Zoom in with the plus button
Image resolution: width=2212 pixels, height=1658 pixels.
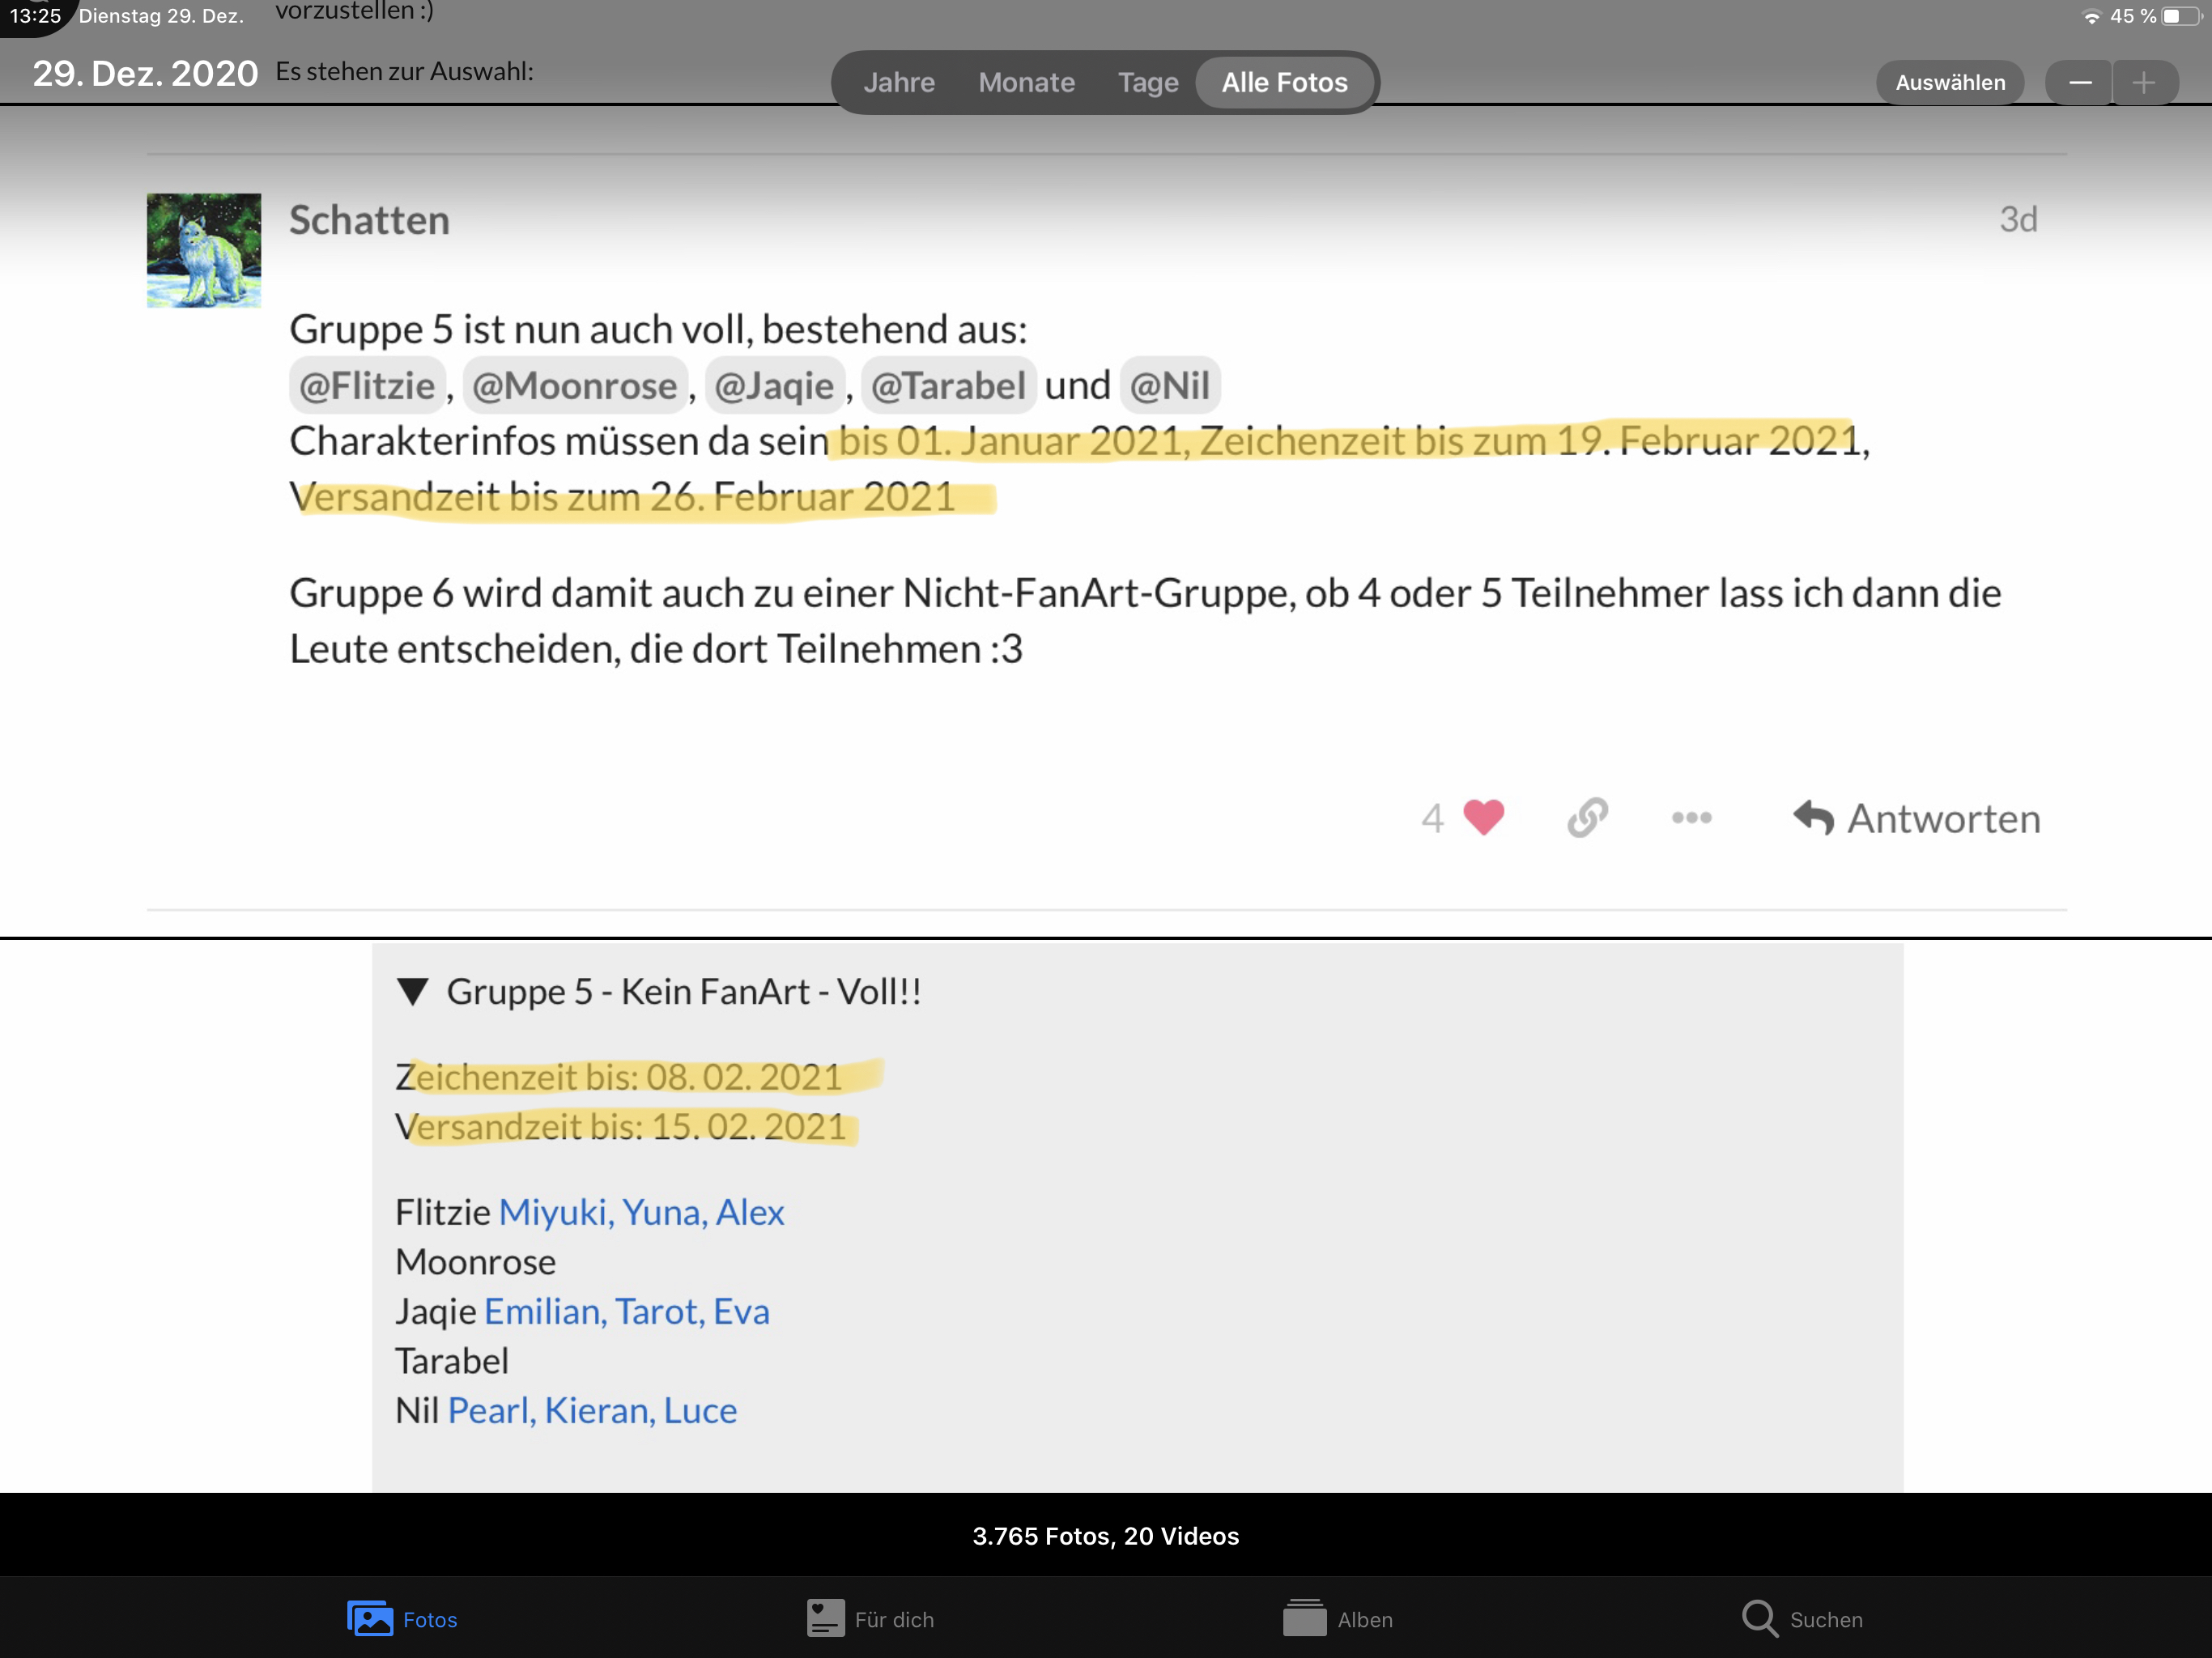2143,83
